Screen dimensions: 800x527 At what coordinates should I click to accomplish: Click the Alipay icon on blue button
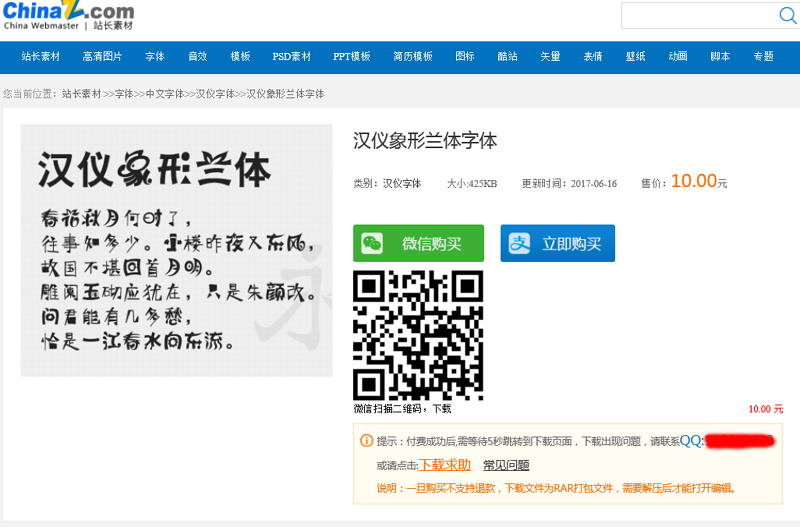(519, 243)
